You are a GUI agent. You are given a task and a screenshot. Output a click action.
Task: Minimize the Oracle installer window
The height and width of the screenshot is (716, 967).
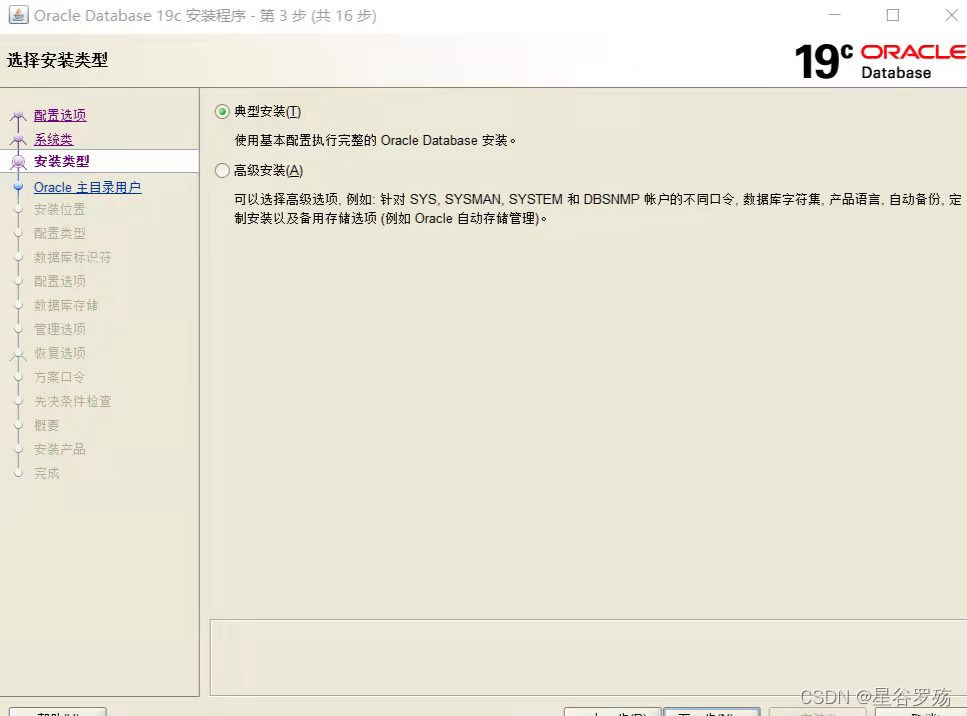point(835,15)
